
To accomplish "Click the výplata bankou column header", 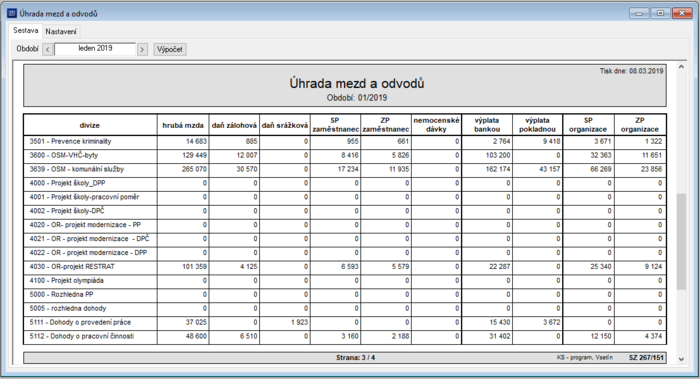I will [x=487, y=125].
